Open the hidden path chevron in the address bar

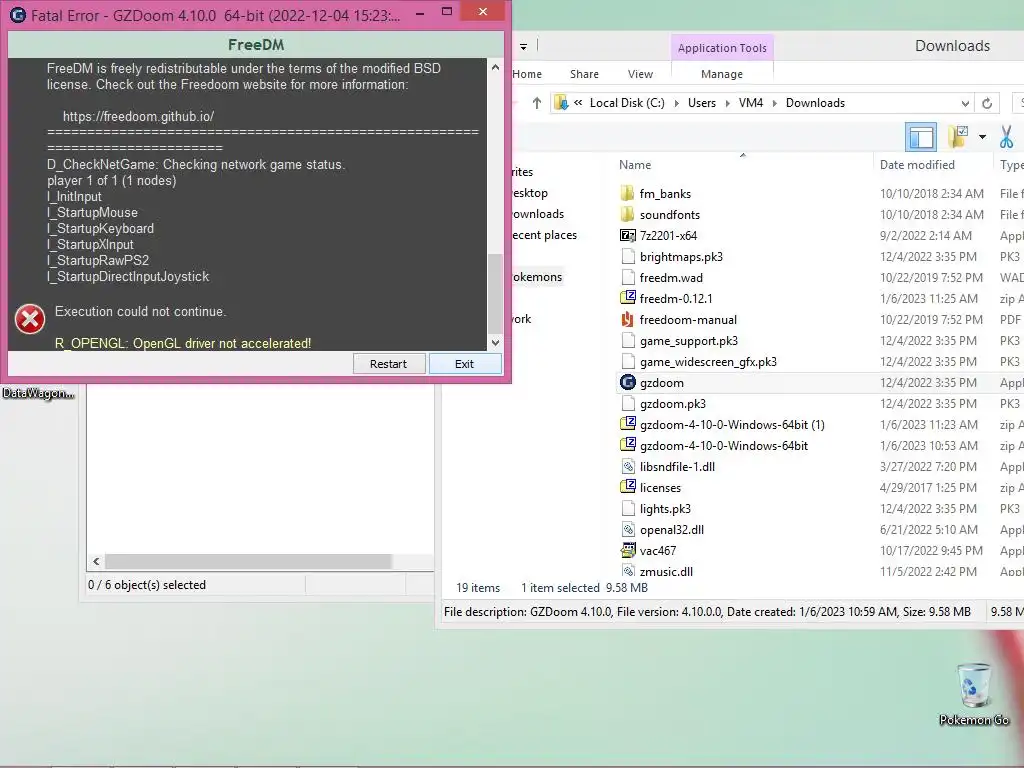tap(578, 103)
